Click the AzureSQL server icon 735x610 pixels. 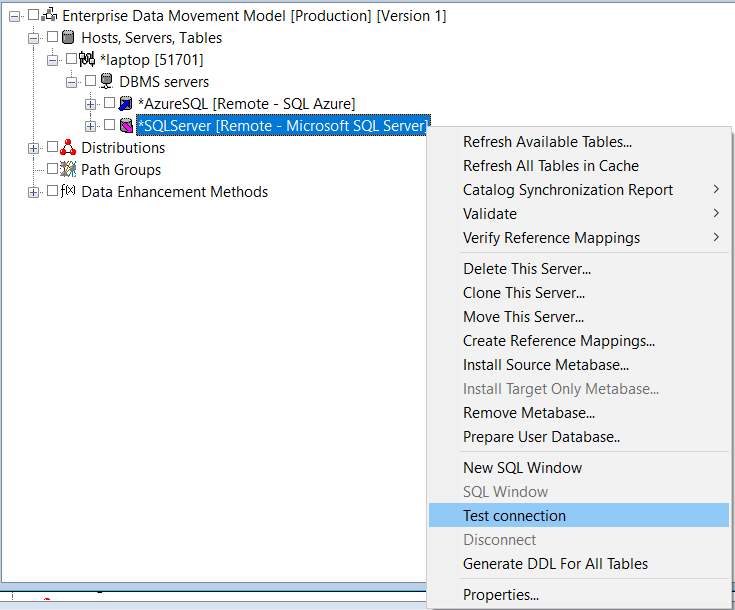[x=126, y=104]
